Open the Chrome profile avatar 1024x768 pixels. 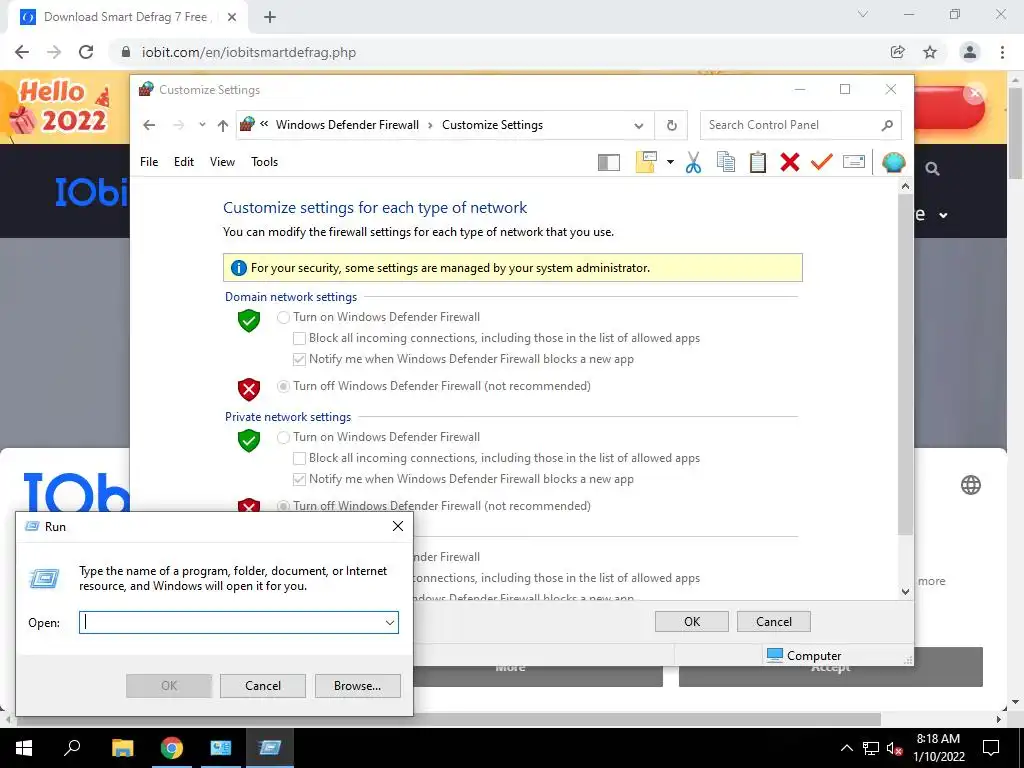coord(970,52)
